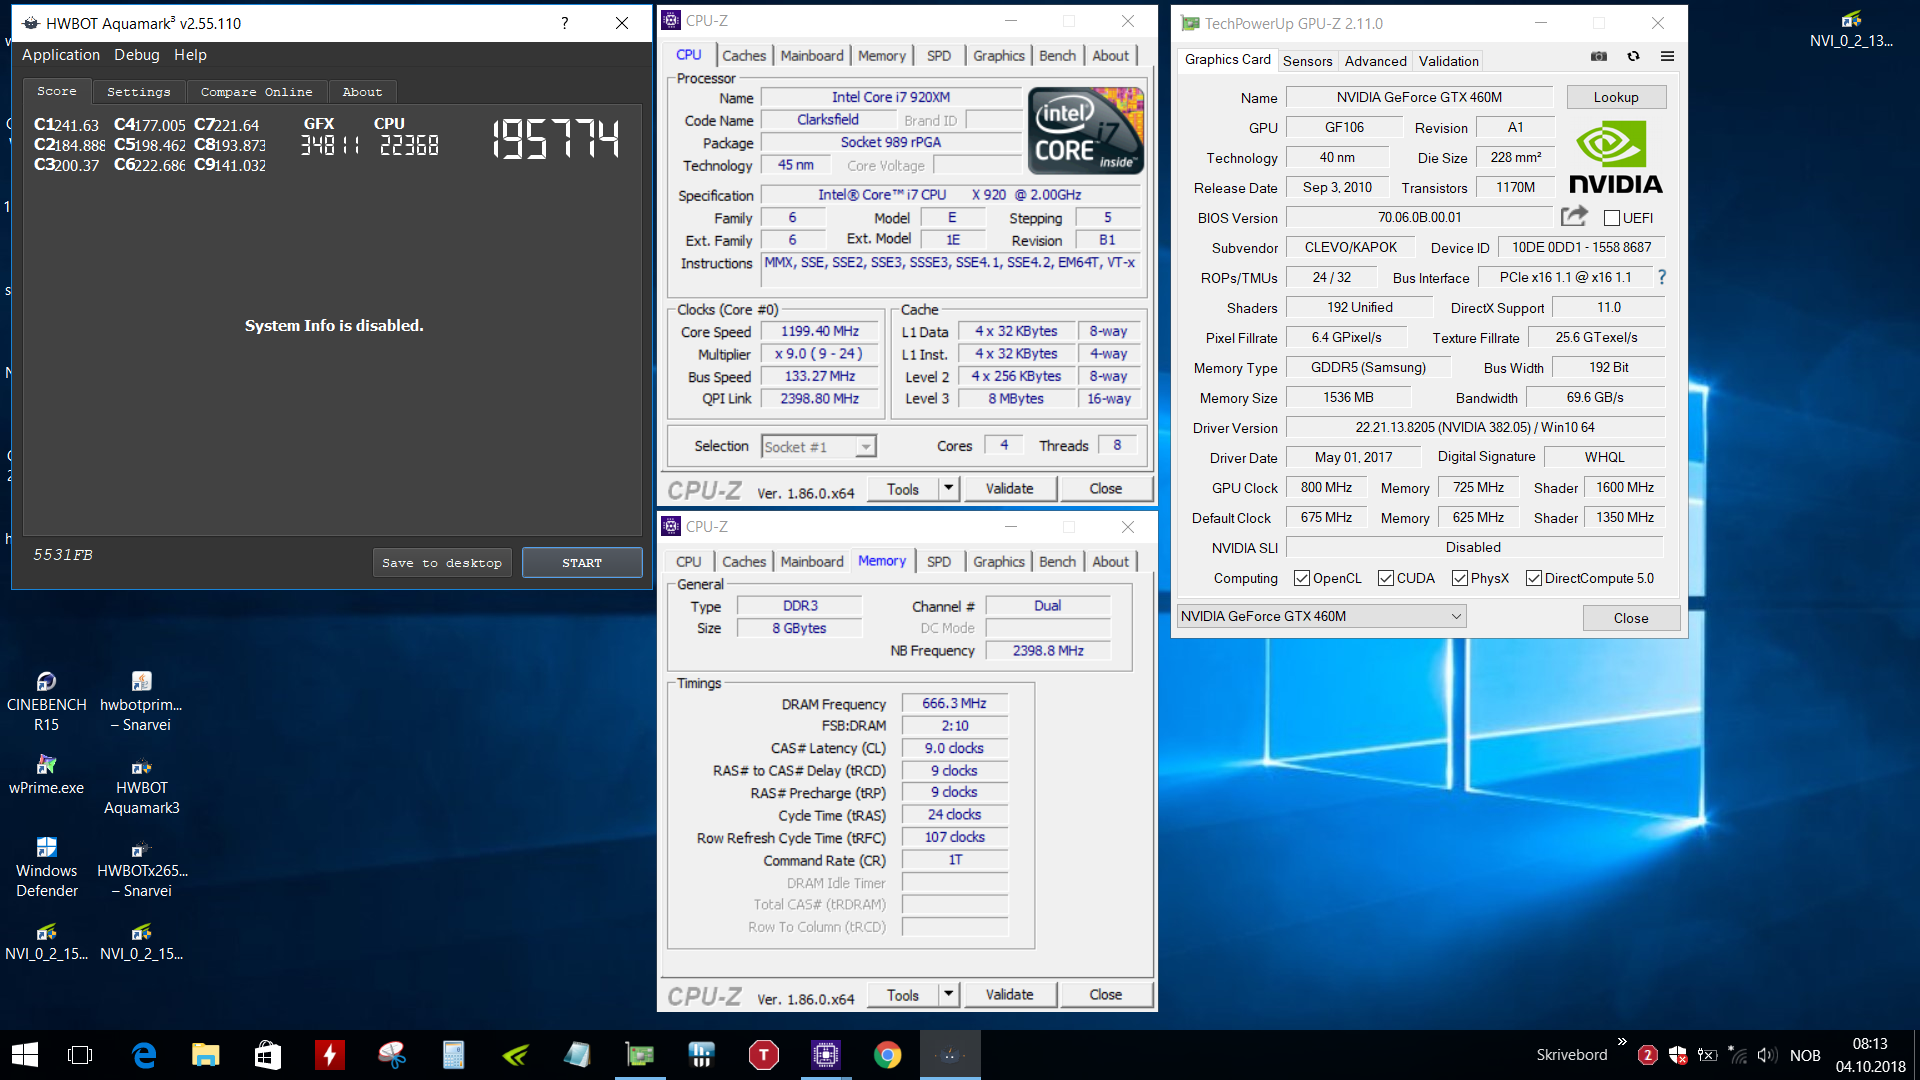Screen dimensions: 1920x1080
Task: Switch to Compare Online tab
Action: (x=257, y=92)
